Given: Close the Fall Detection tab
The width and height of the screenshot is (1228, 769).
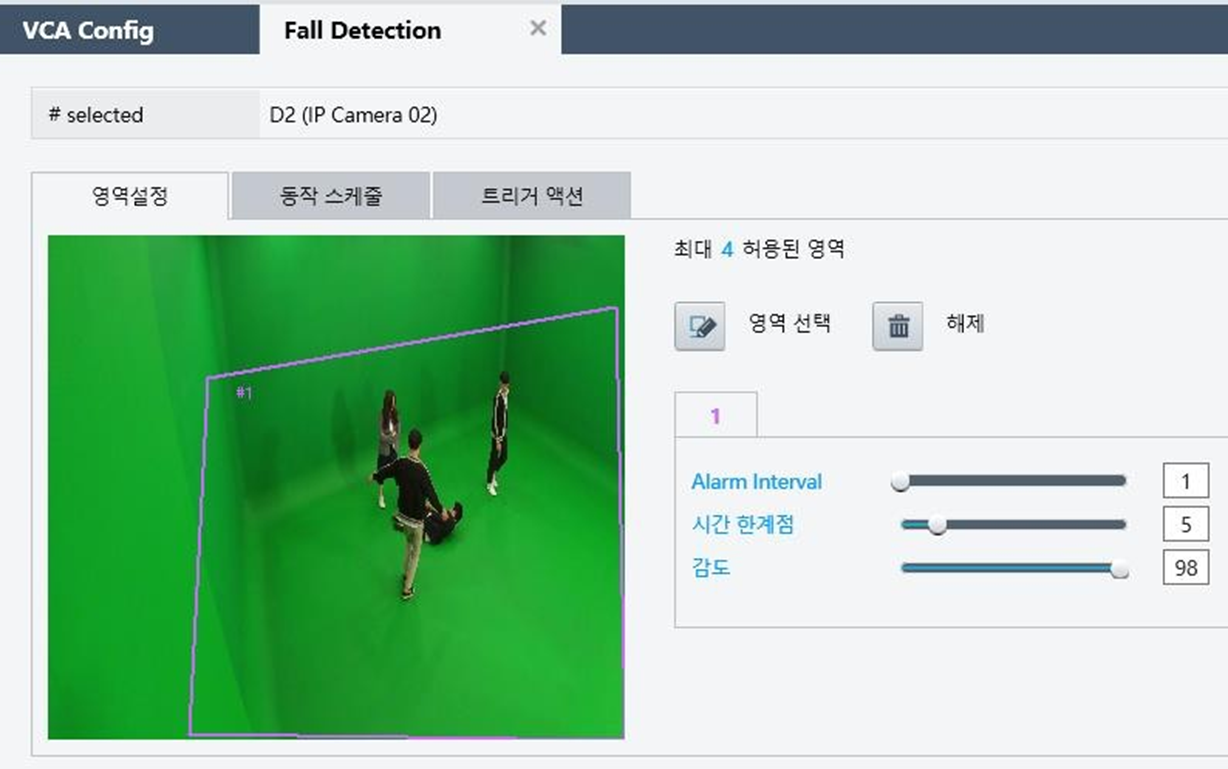Looking at the screenshot, I should [x=538, y=29].
